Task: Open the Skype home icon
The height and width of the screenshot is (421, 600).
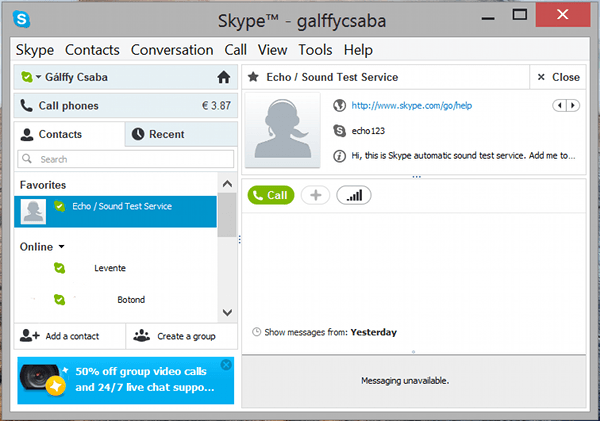Action: 223,77
